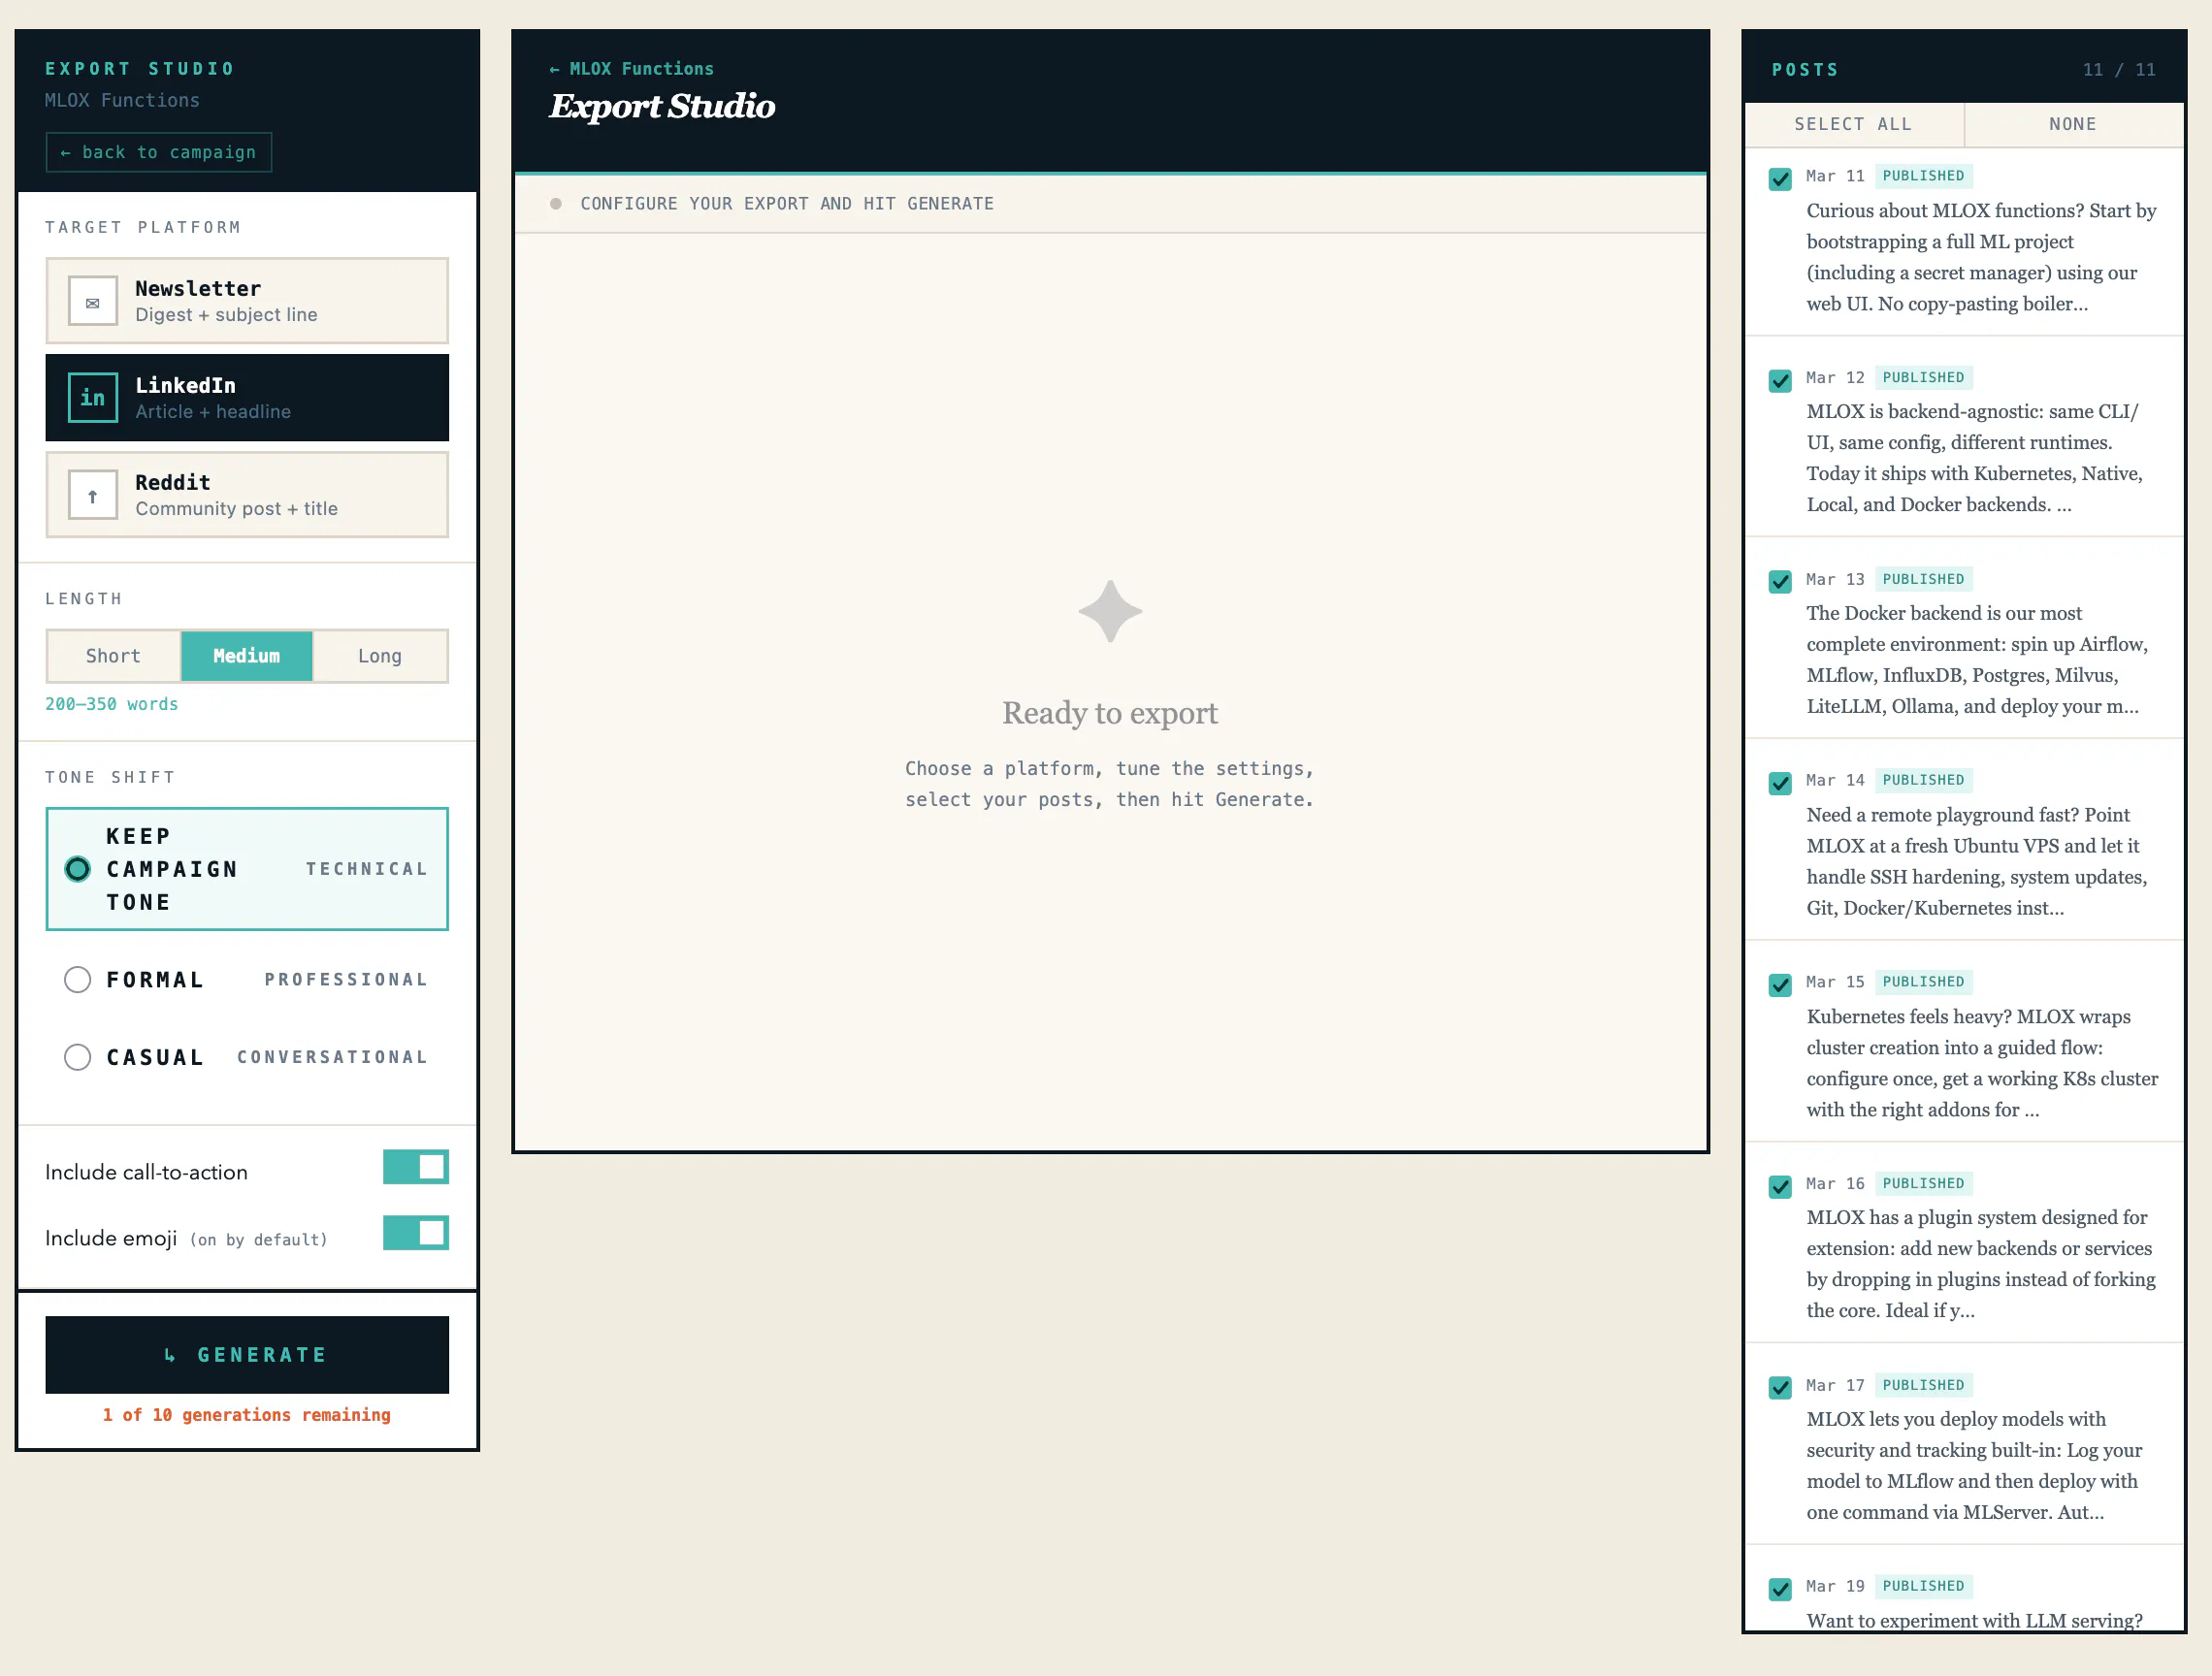Select Reddit as target platform

pos(247,495)
